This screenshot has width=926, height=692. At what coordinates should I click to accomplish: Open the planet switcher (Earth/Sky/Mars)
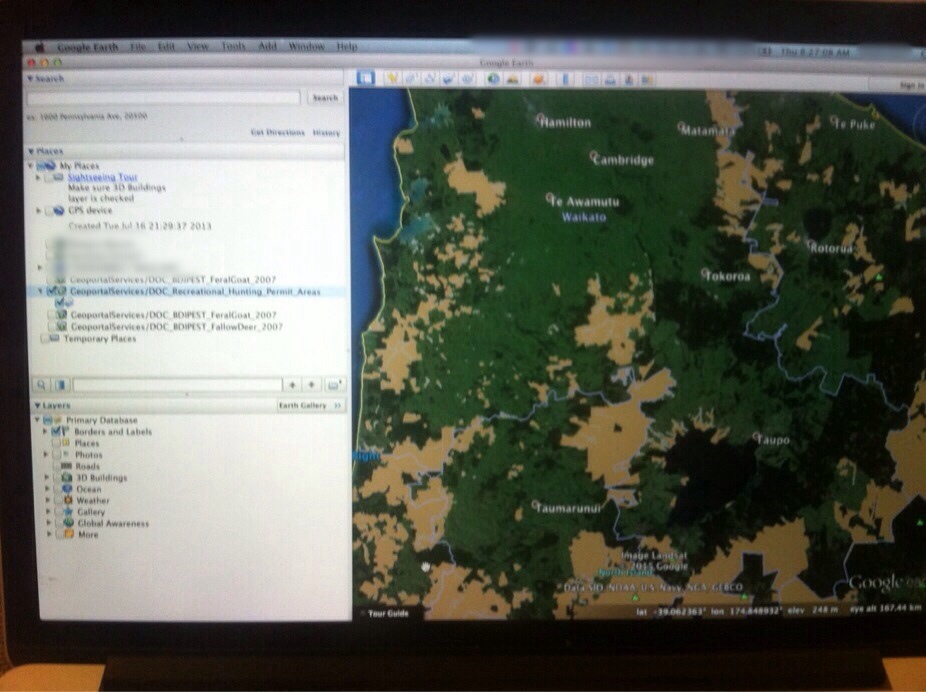pos(538,79)
